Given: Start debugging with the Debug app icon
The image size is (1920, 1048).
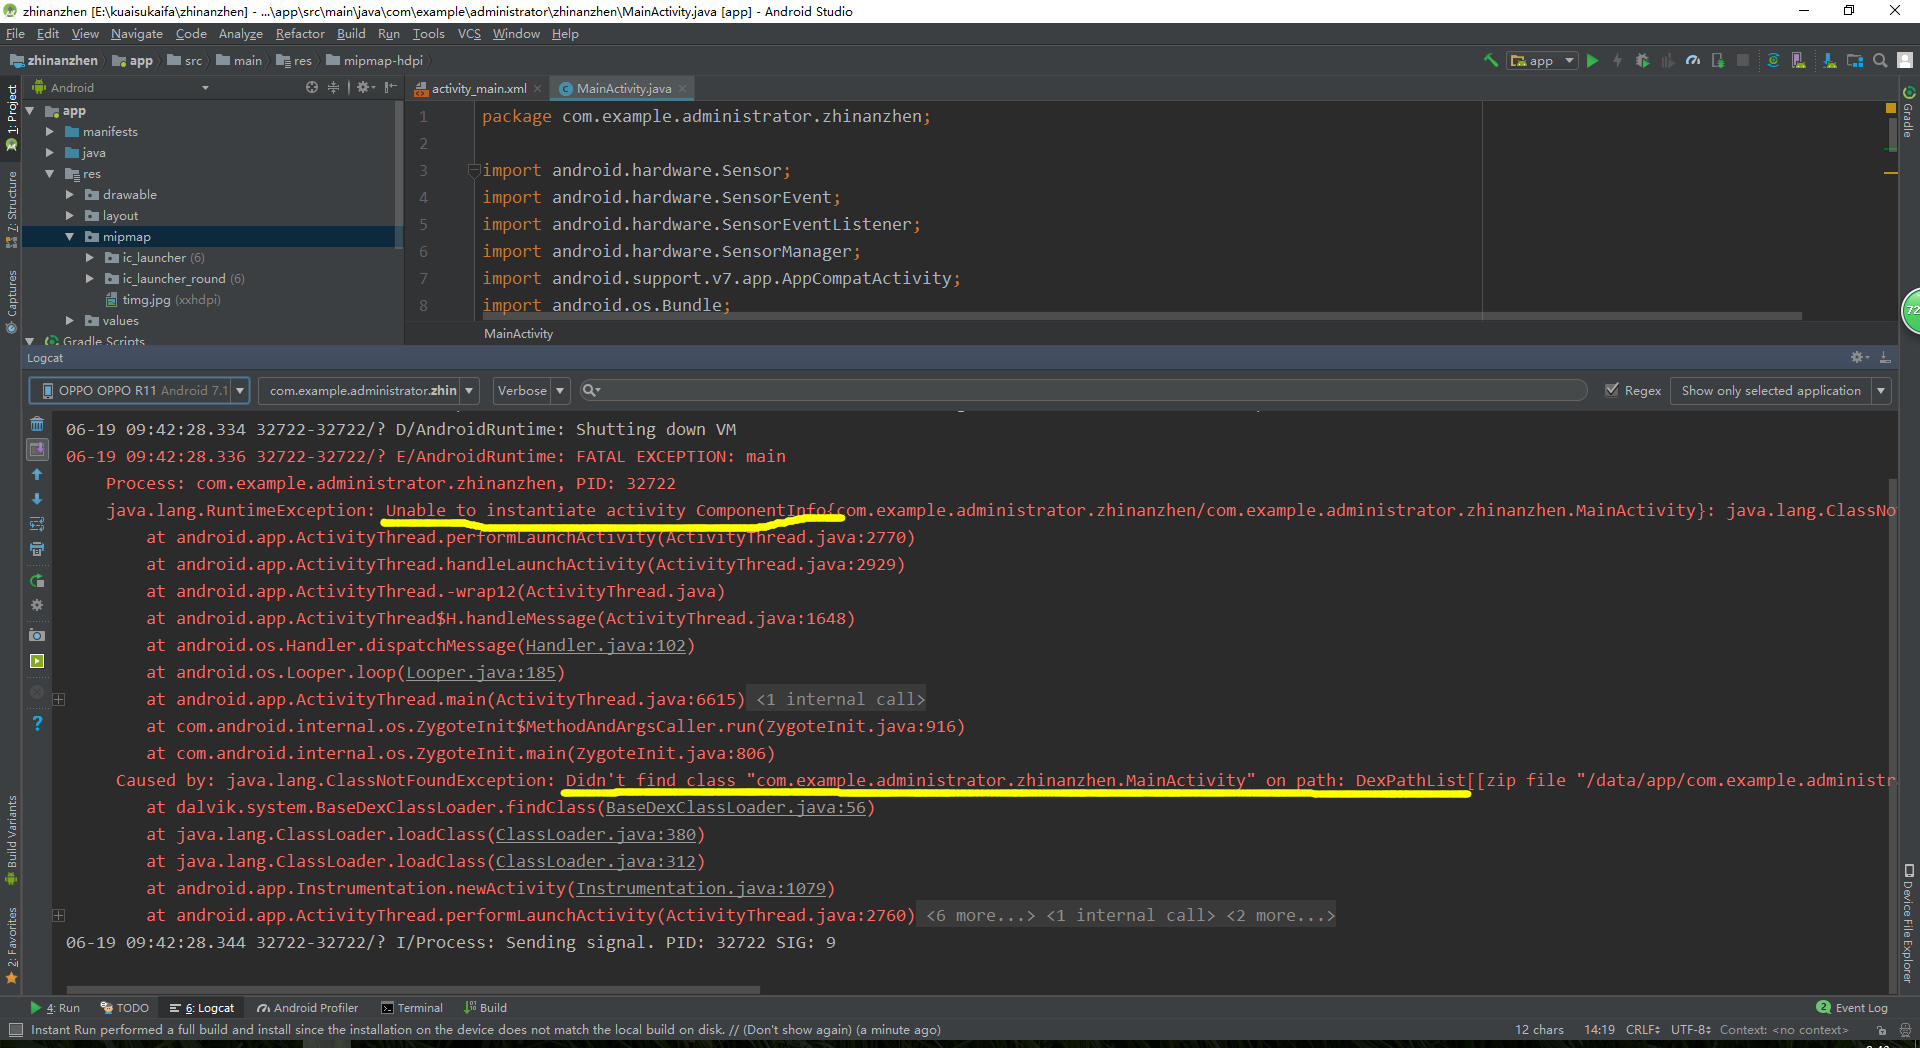Looking at the screenshot, I should tap(1642, 61).
